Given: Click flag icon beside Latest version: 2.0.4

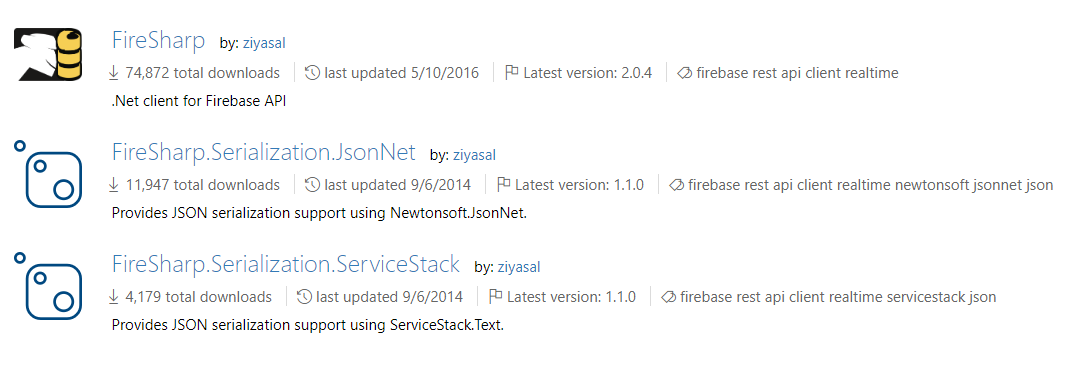Looking at the screenshot, I should pos(511,73).
